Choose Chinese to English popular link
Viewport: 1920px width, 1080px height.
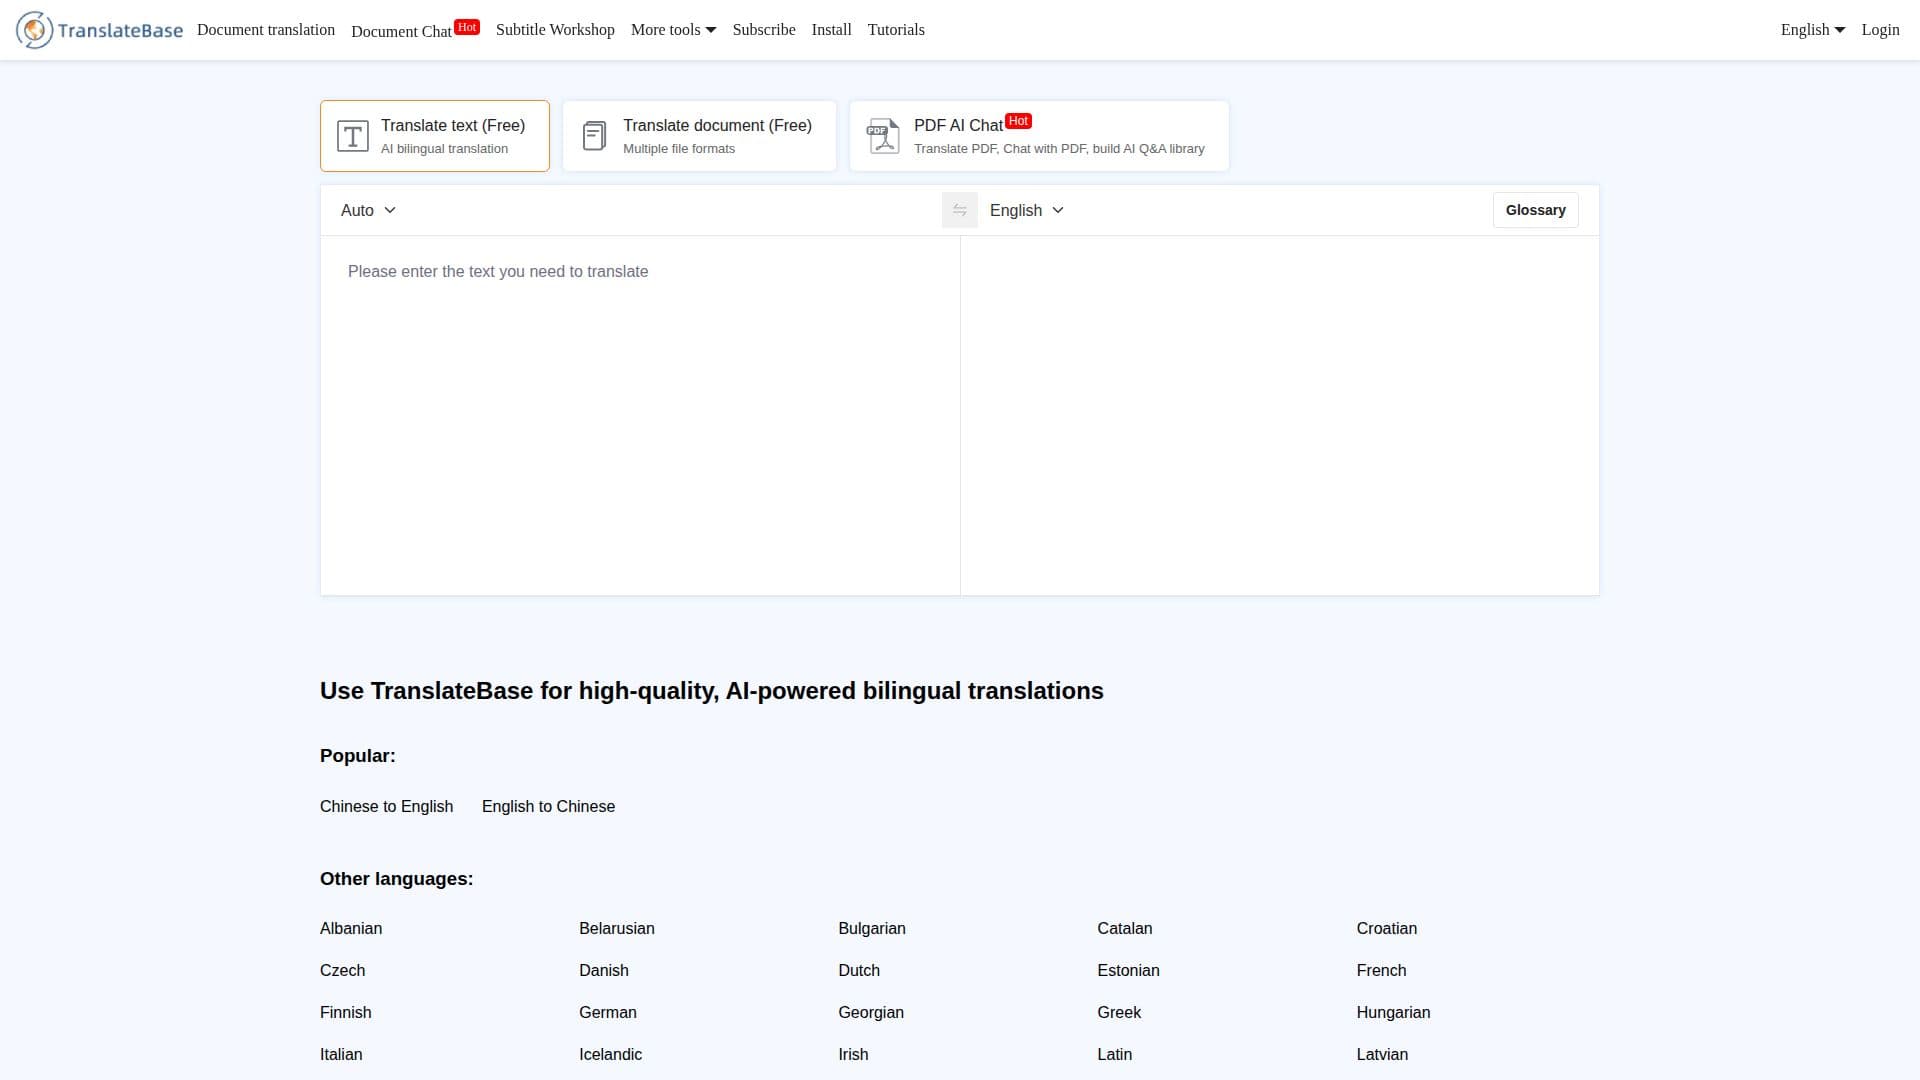coord(386,807)
